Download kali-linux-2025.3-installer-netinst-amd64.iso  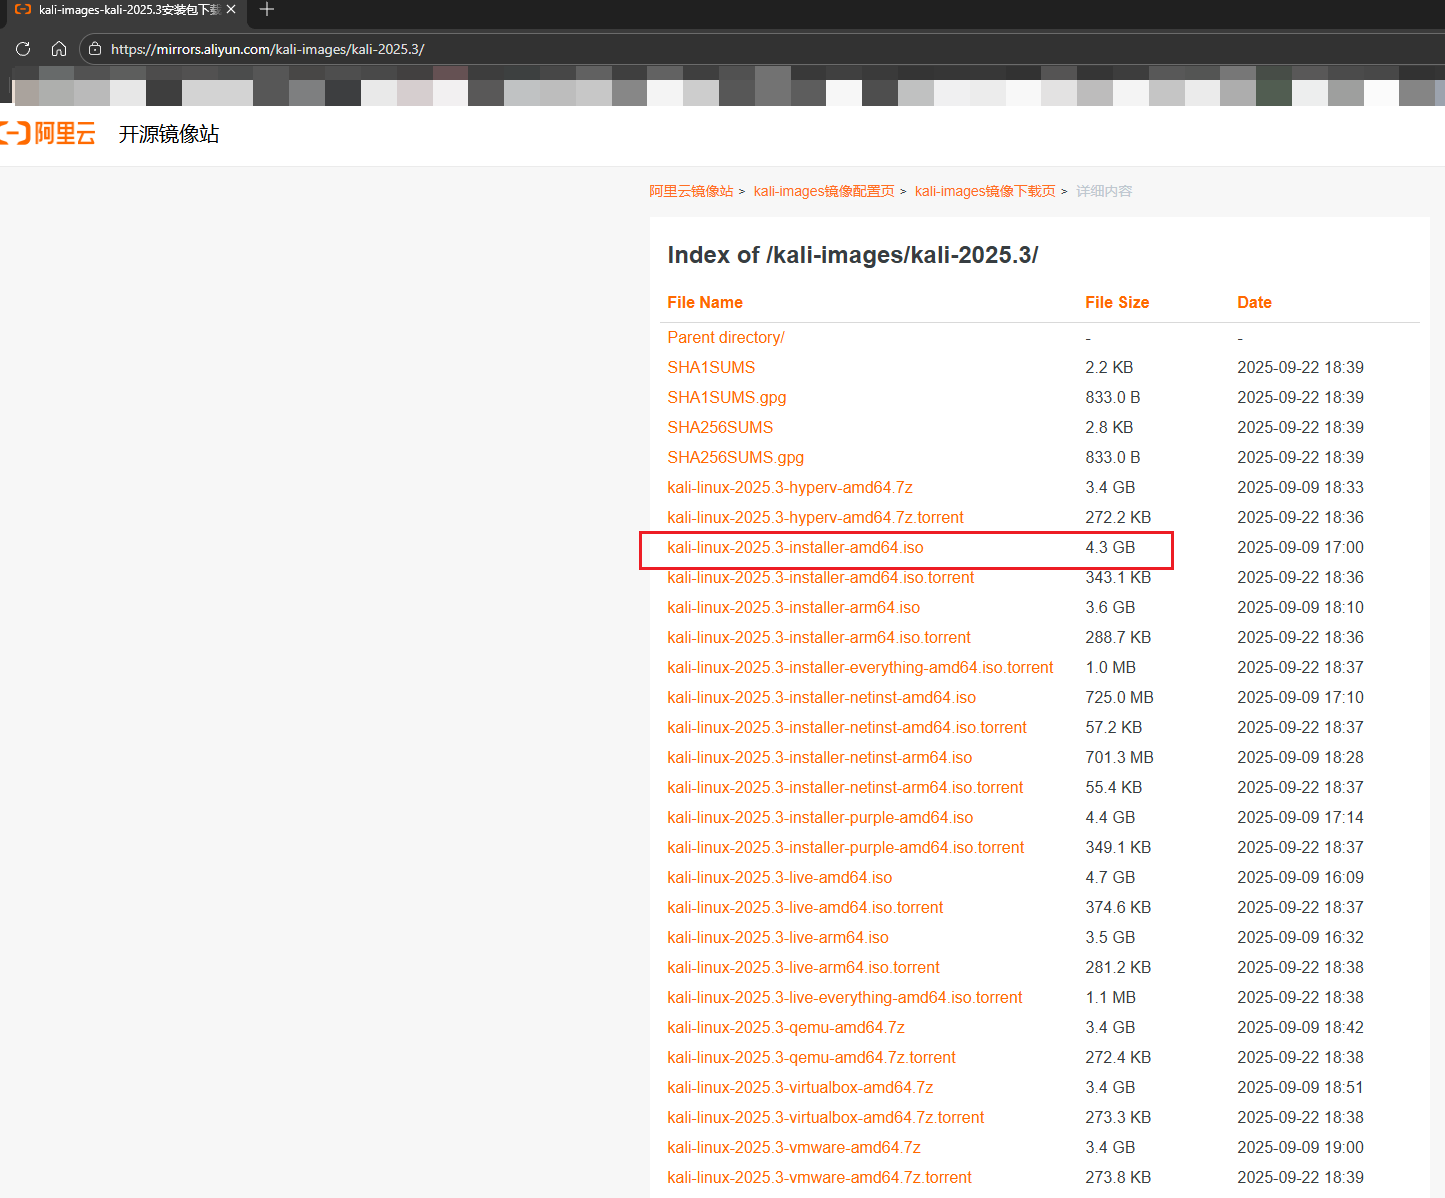pyautogui.click(x=822, y=698)
